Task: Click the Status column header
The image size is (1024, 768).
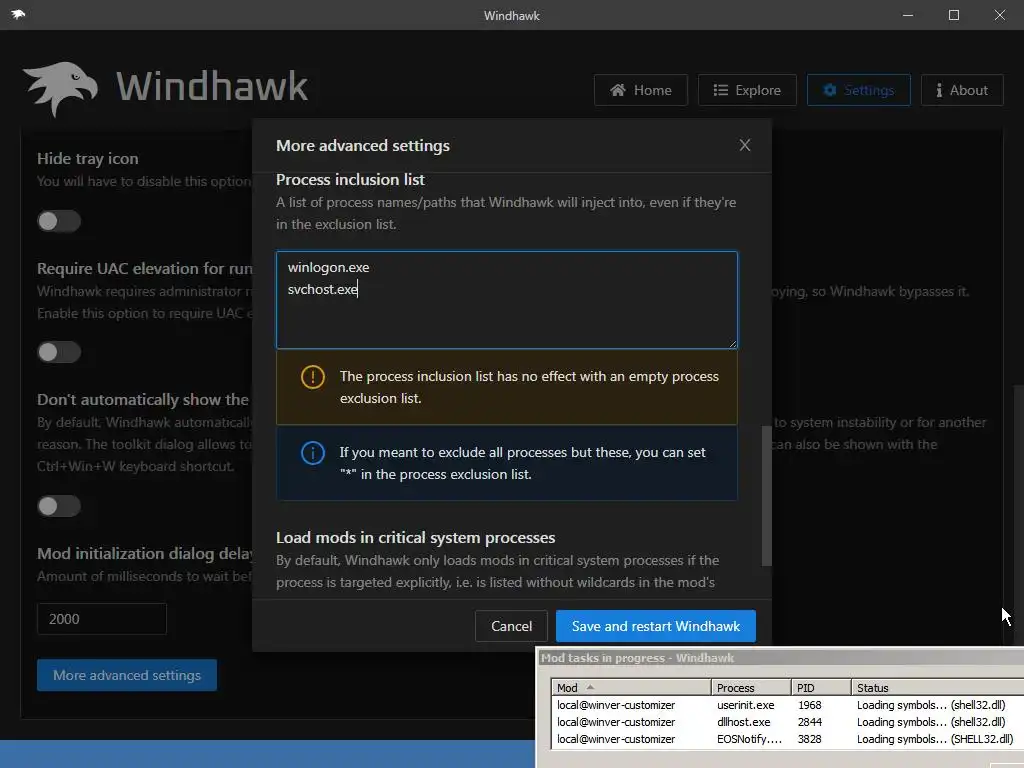Action: [x=937, y=688]
